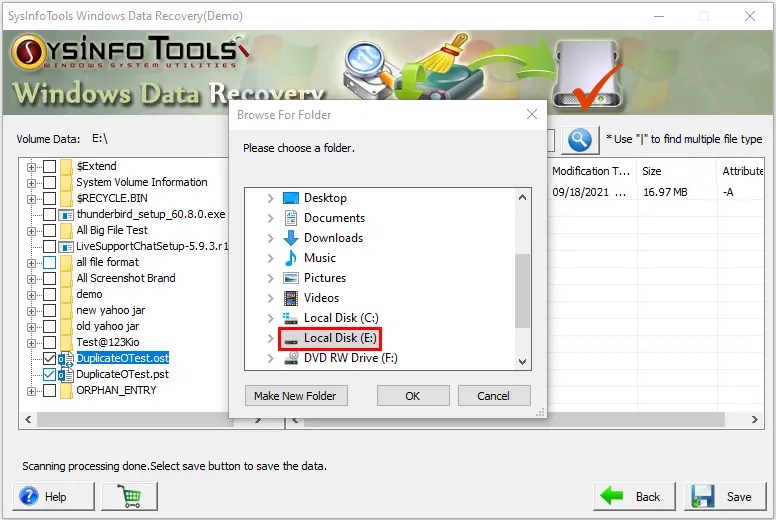Expand the Test@123Kio tree node
This screenshot has height=520, width=776.
coord(31,343)
